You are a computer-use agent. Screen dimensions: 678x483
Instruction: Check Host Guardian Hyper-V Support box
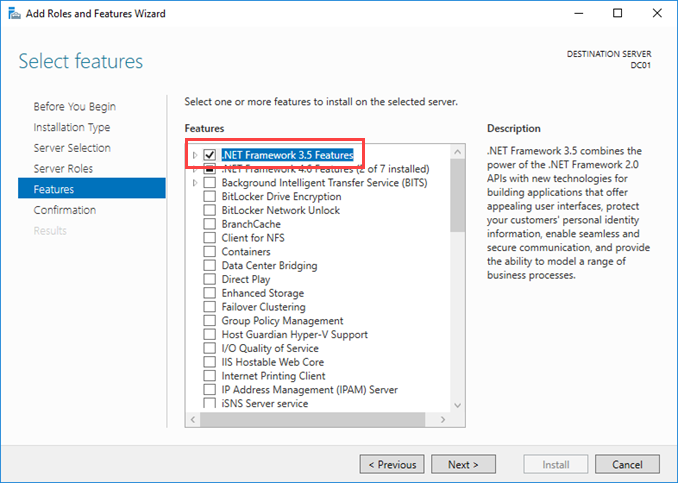pos(210,335)
